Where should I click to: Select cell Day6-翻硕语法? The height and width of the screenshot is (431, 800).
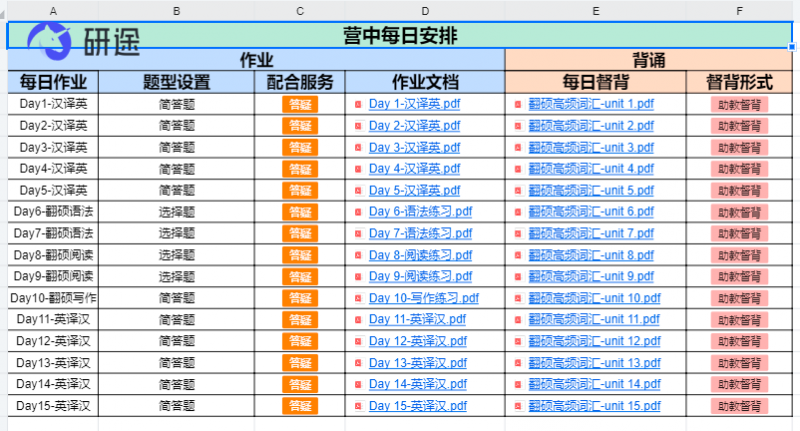point(53,212)
